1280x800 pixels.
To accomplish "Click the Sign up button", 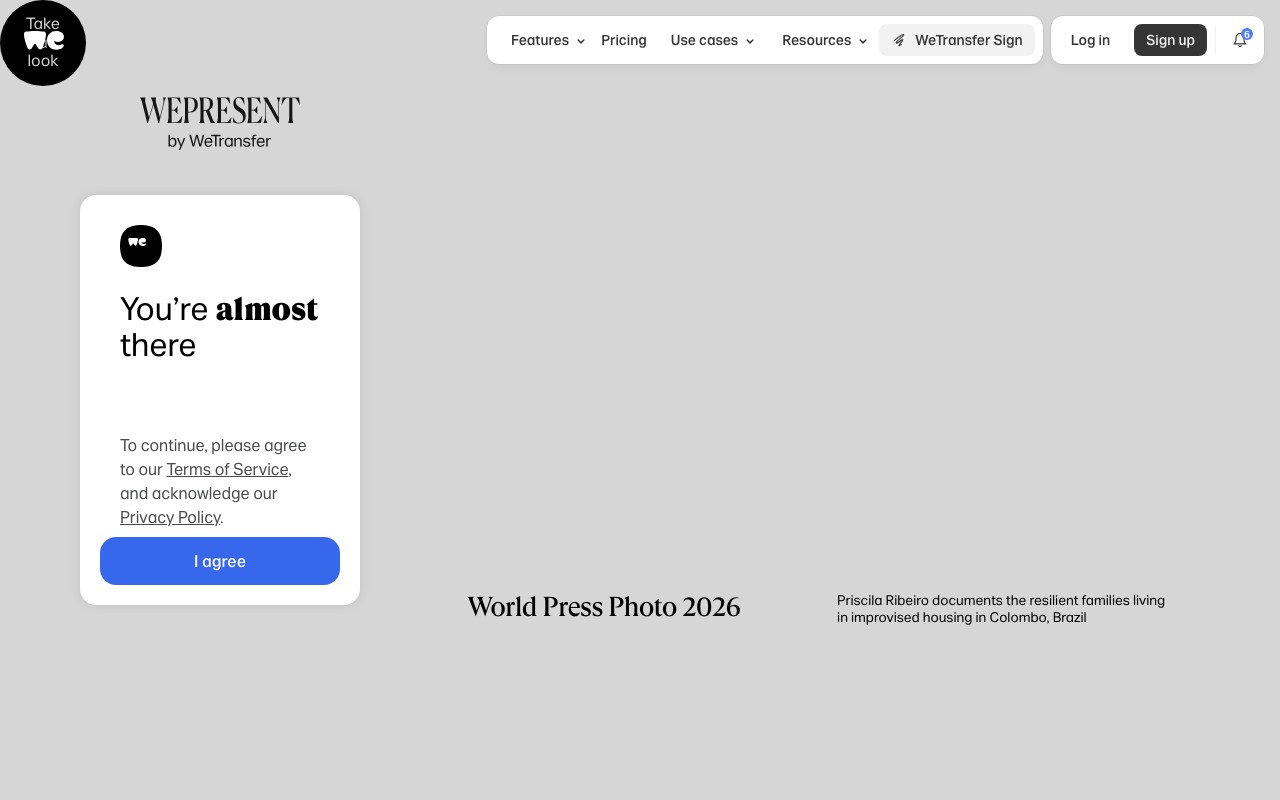I will click(1170, 40).
